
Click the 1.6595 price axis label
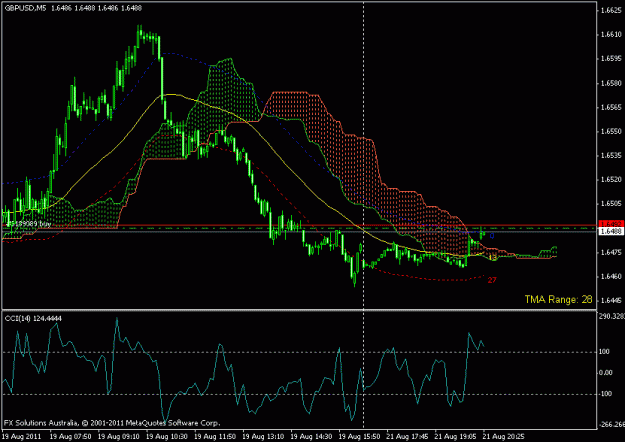[611, 59]
